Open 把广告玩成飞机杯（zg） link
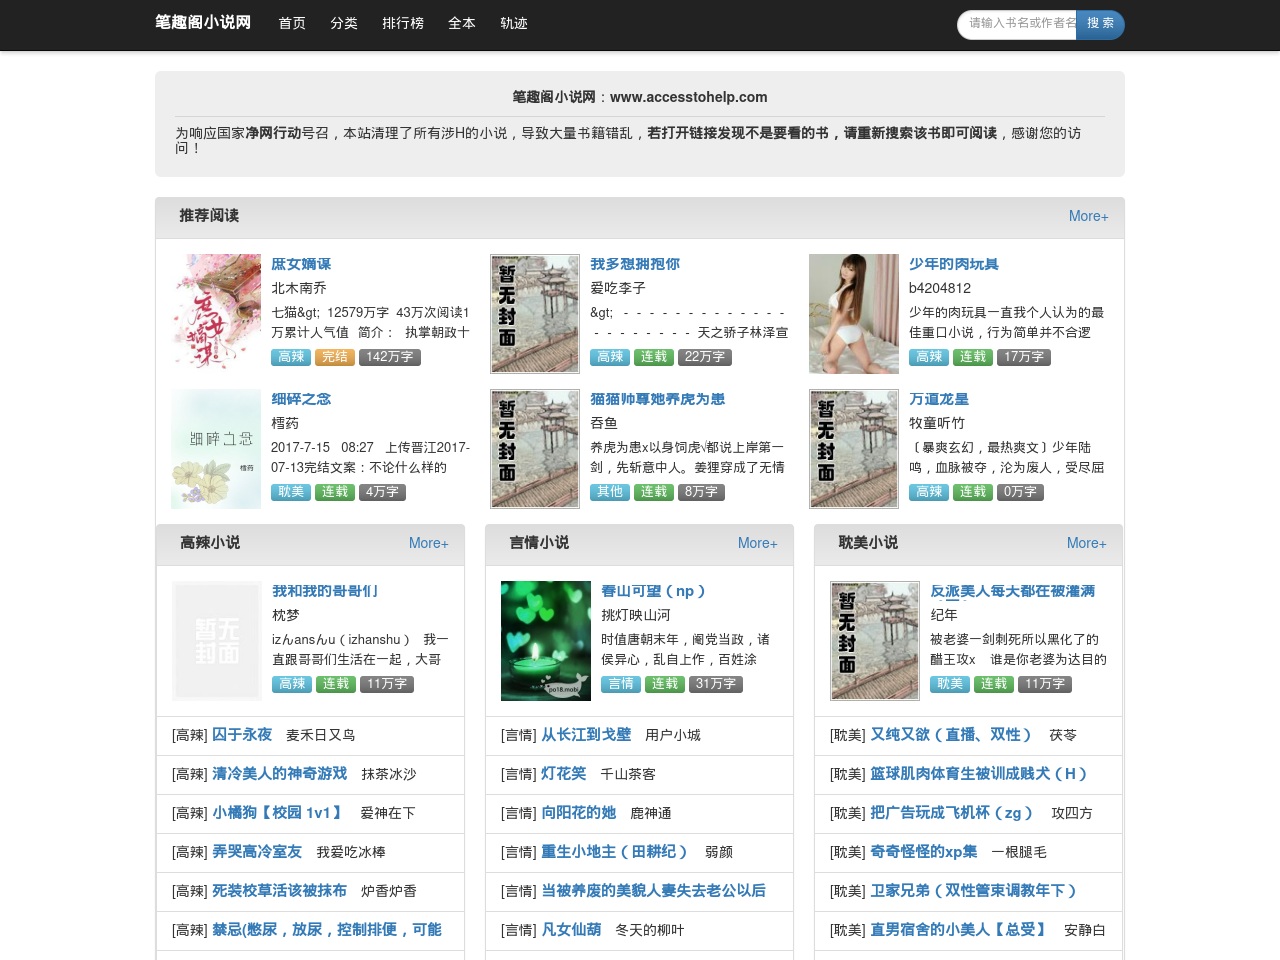 [x=953, y=813]
